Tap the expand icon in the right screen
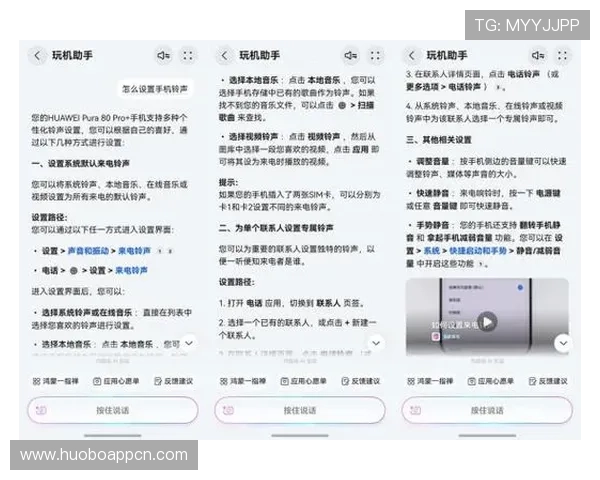 [x=562, y=56]
